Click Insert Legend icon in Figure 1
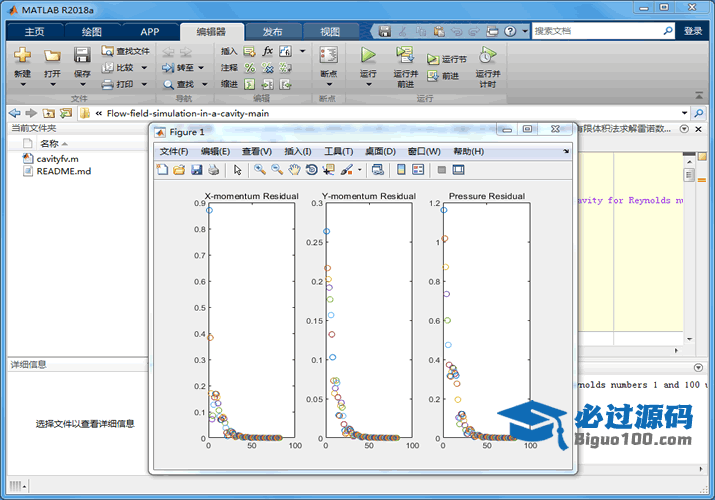The width and height of the screenshot is (715, 500). pos(418,170)
